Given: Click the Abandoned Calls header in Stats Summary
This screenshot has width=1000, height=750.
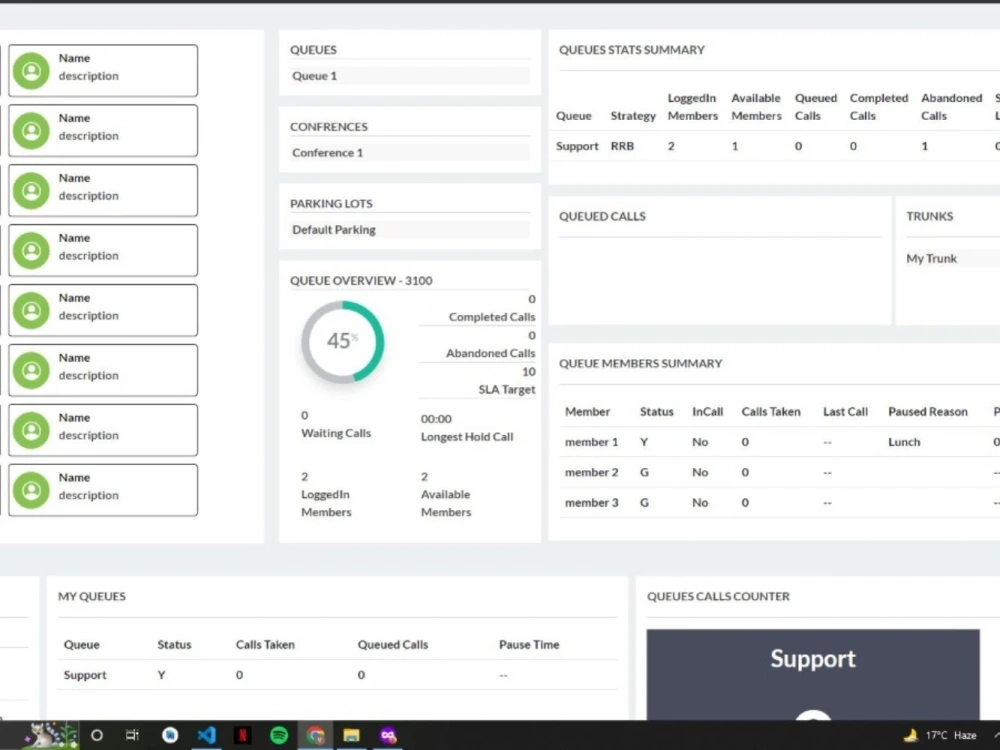Looking at the screenshot, I should point(951,107).
